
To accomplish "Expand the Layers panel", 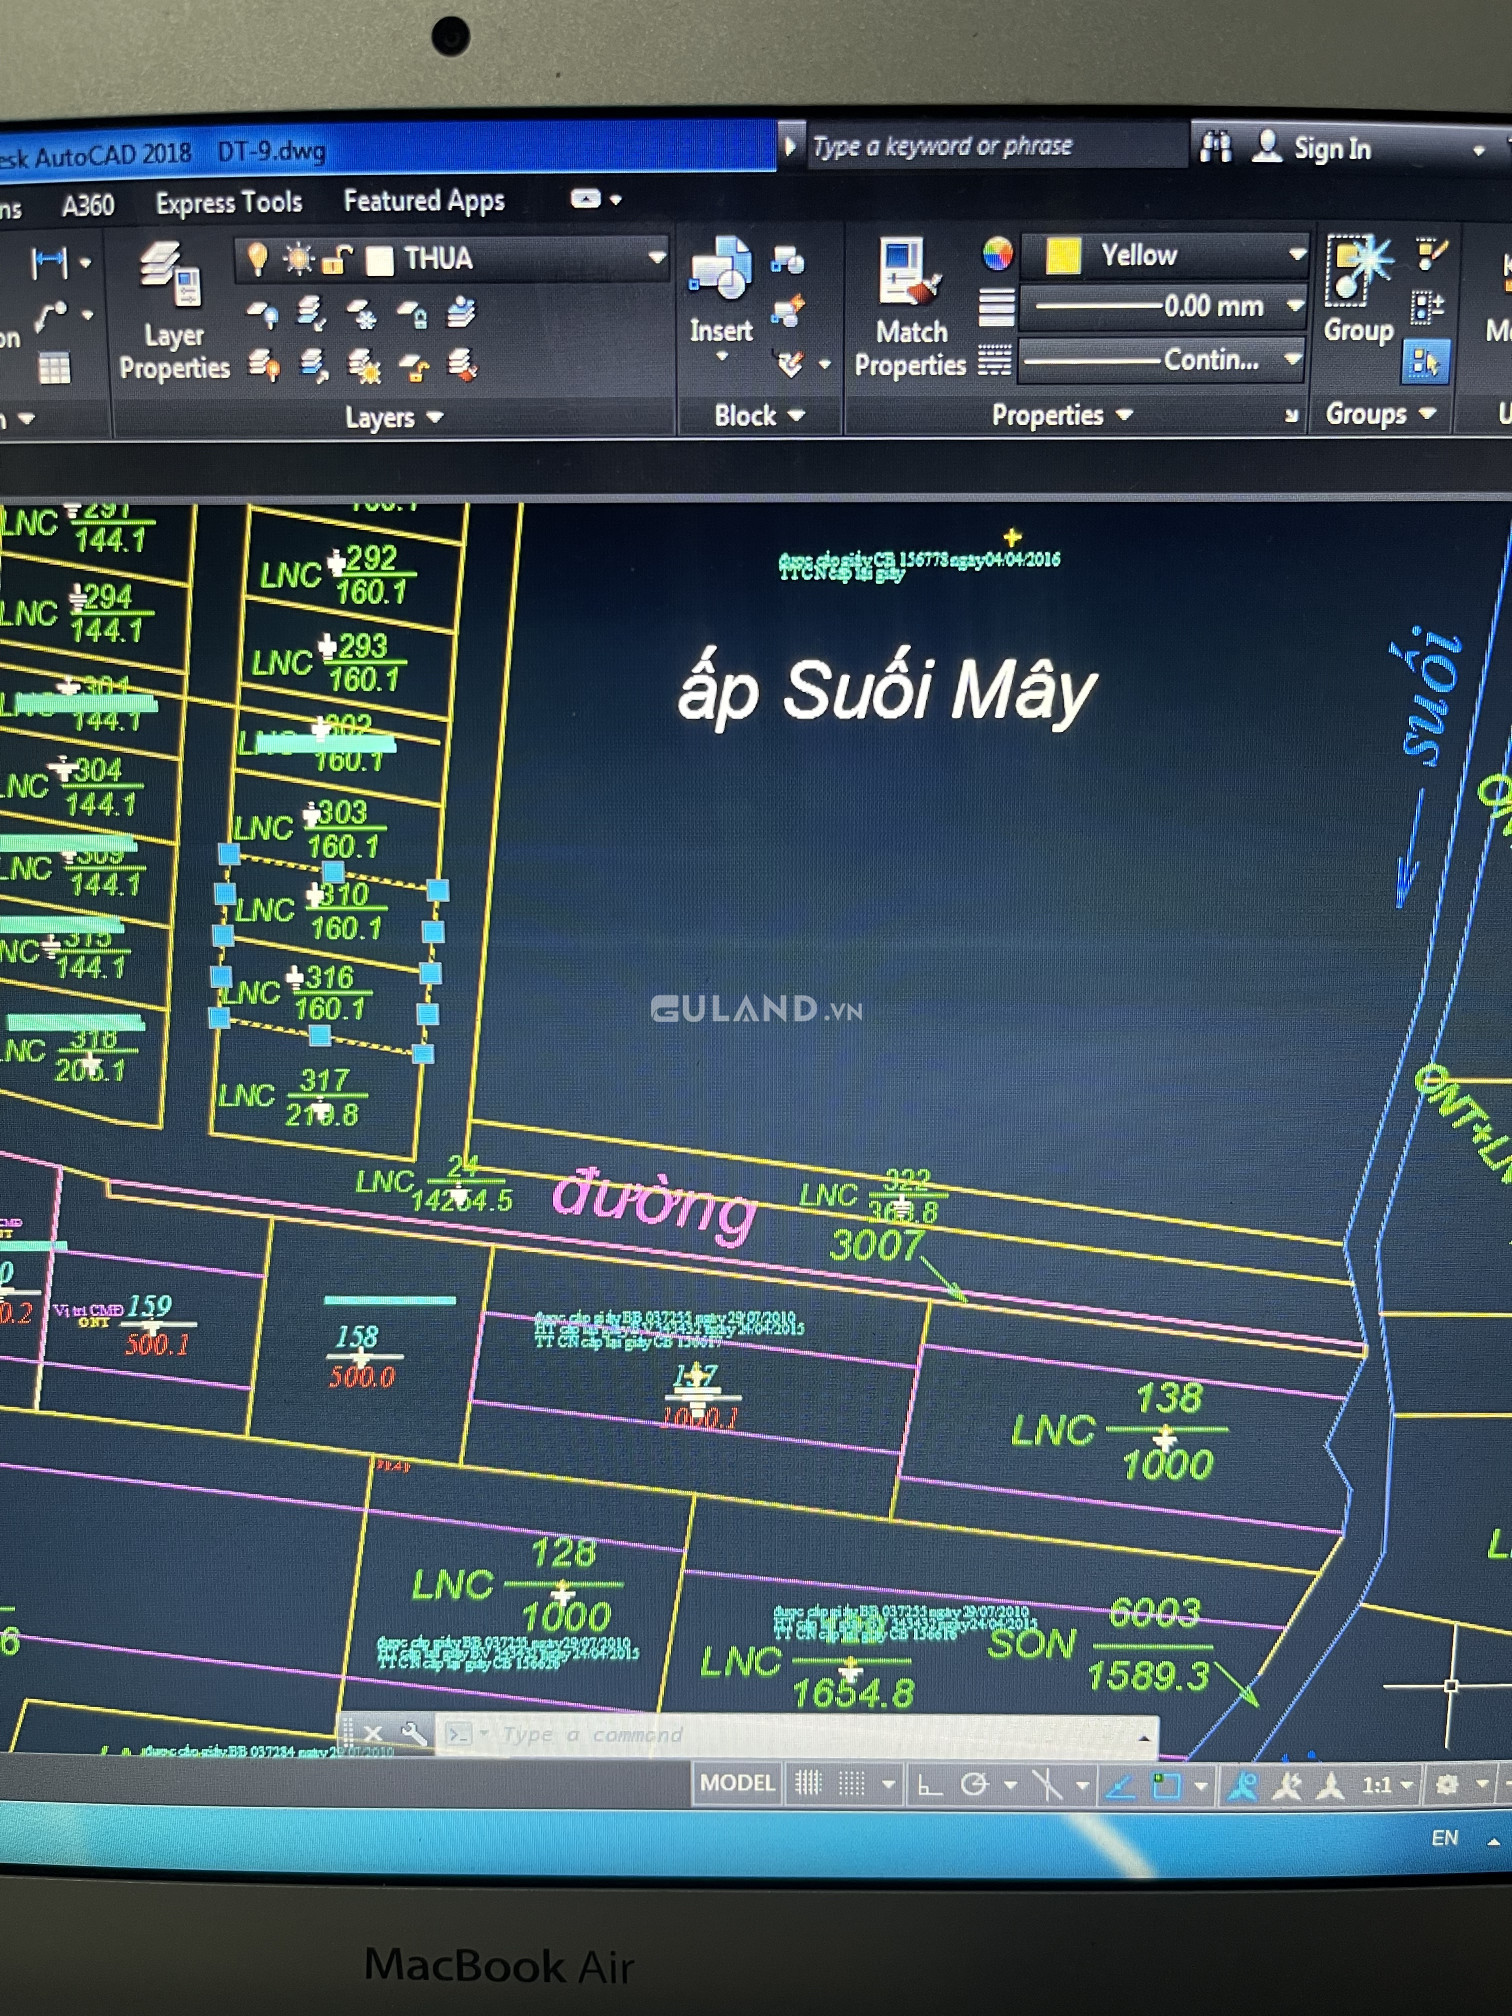I will (x=393, y=417).
